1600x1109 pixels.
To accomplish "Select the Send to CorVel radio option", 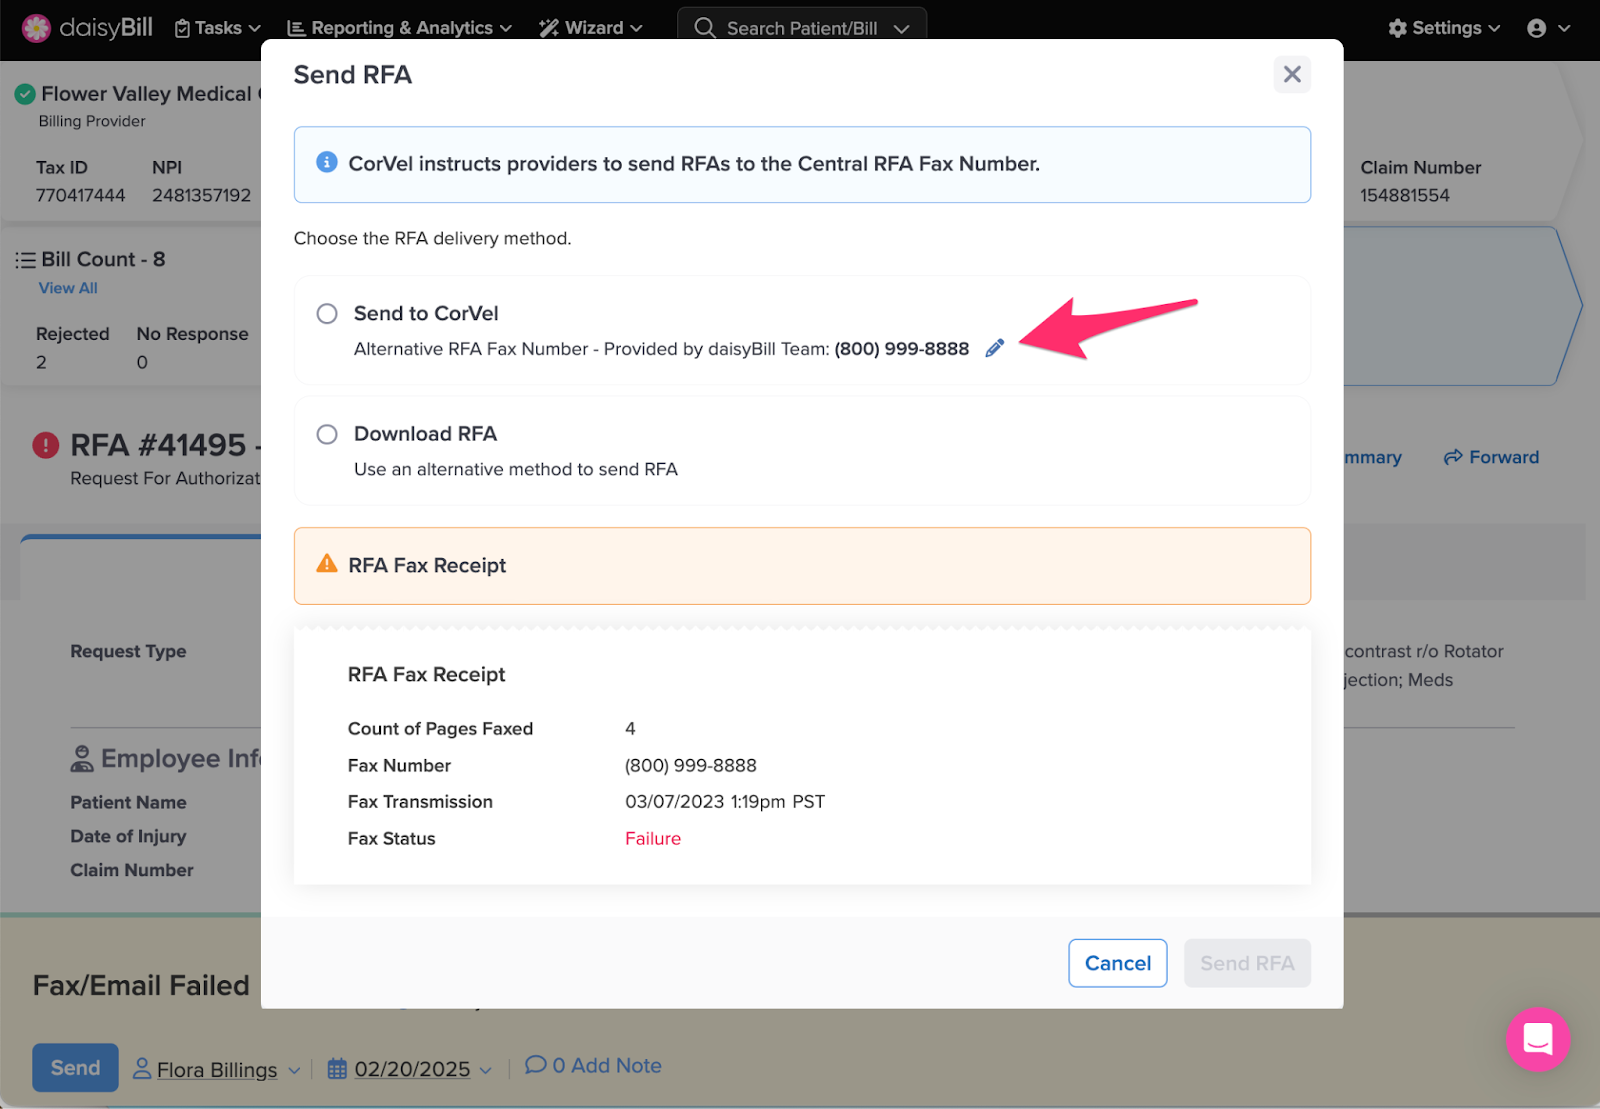I will click(x=327, y=314).
